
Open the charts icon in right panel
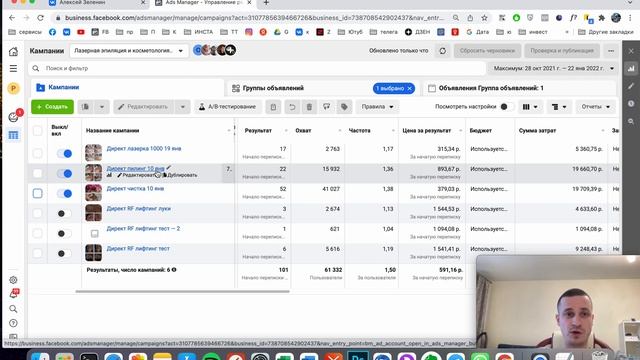pos(631,69)
